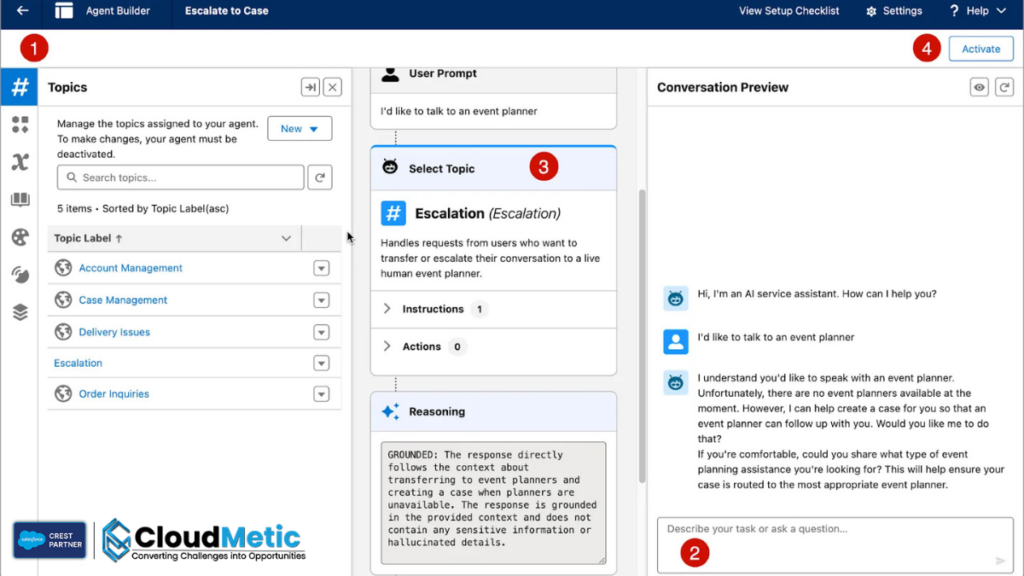Viewport: 1024px width, 576px height.
Task: Toggle the Conversation Preview eye icon
Action: coord(980,88)
